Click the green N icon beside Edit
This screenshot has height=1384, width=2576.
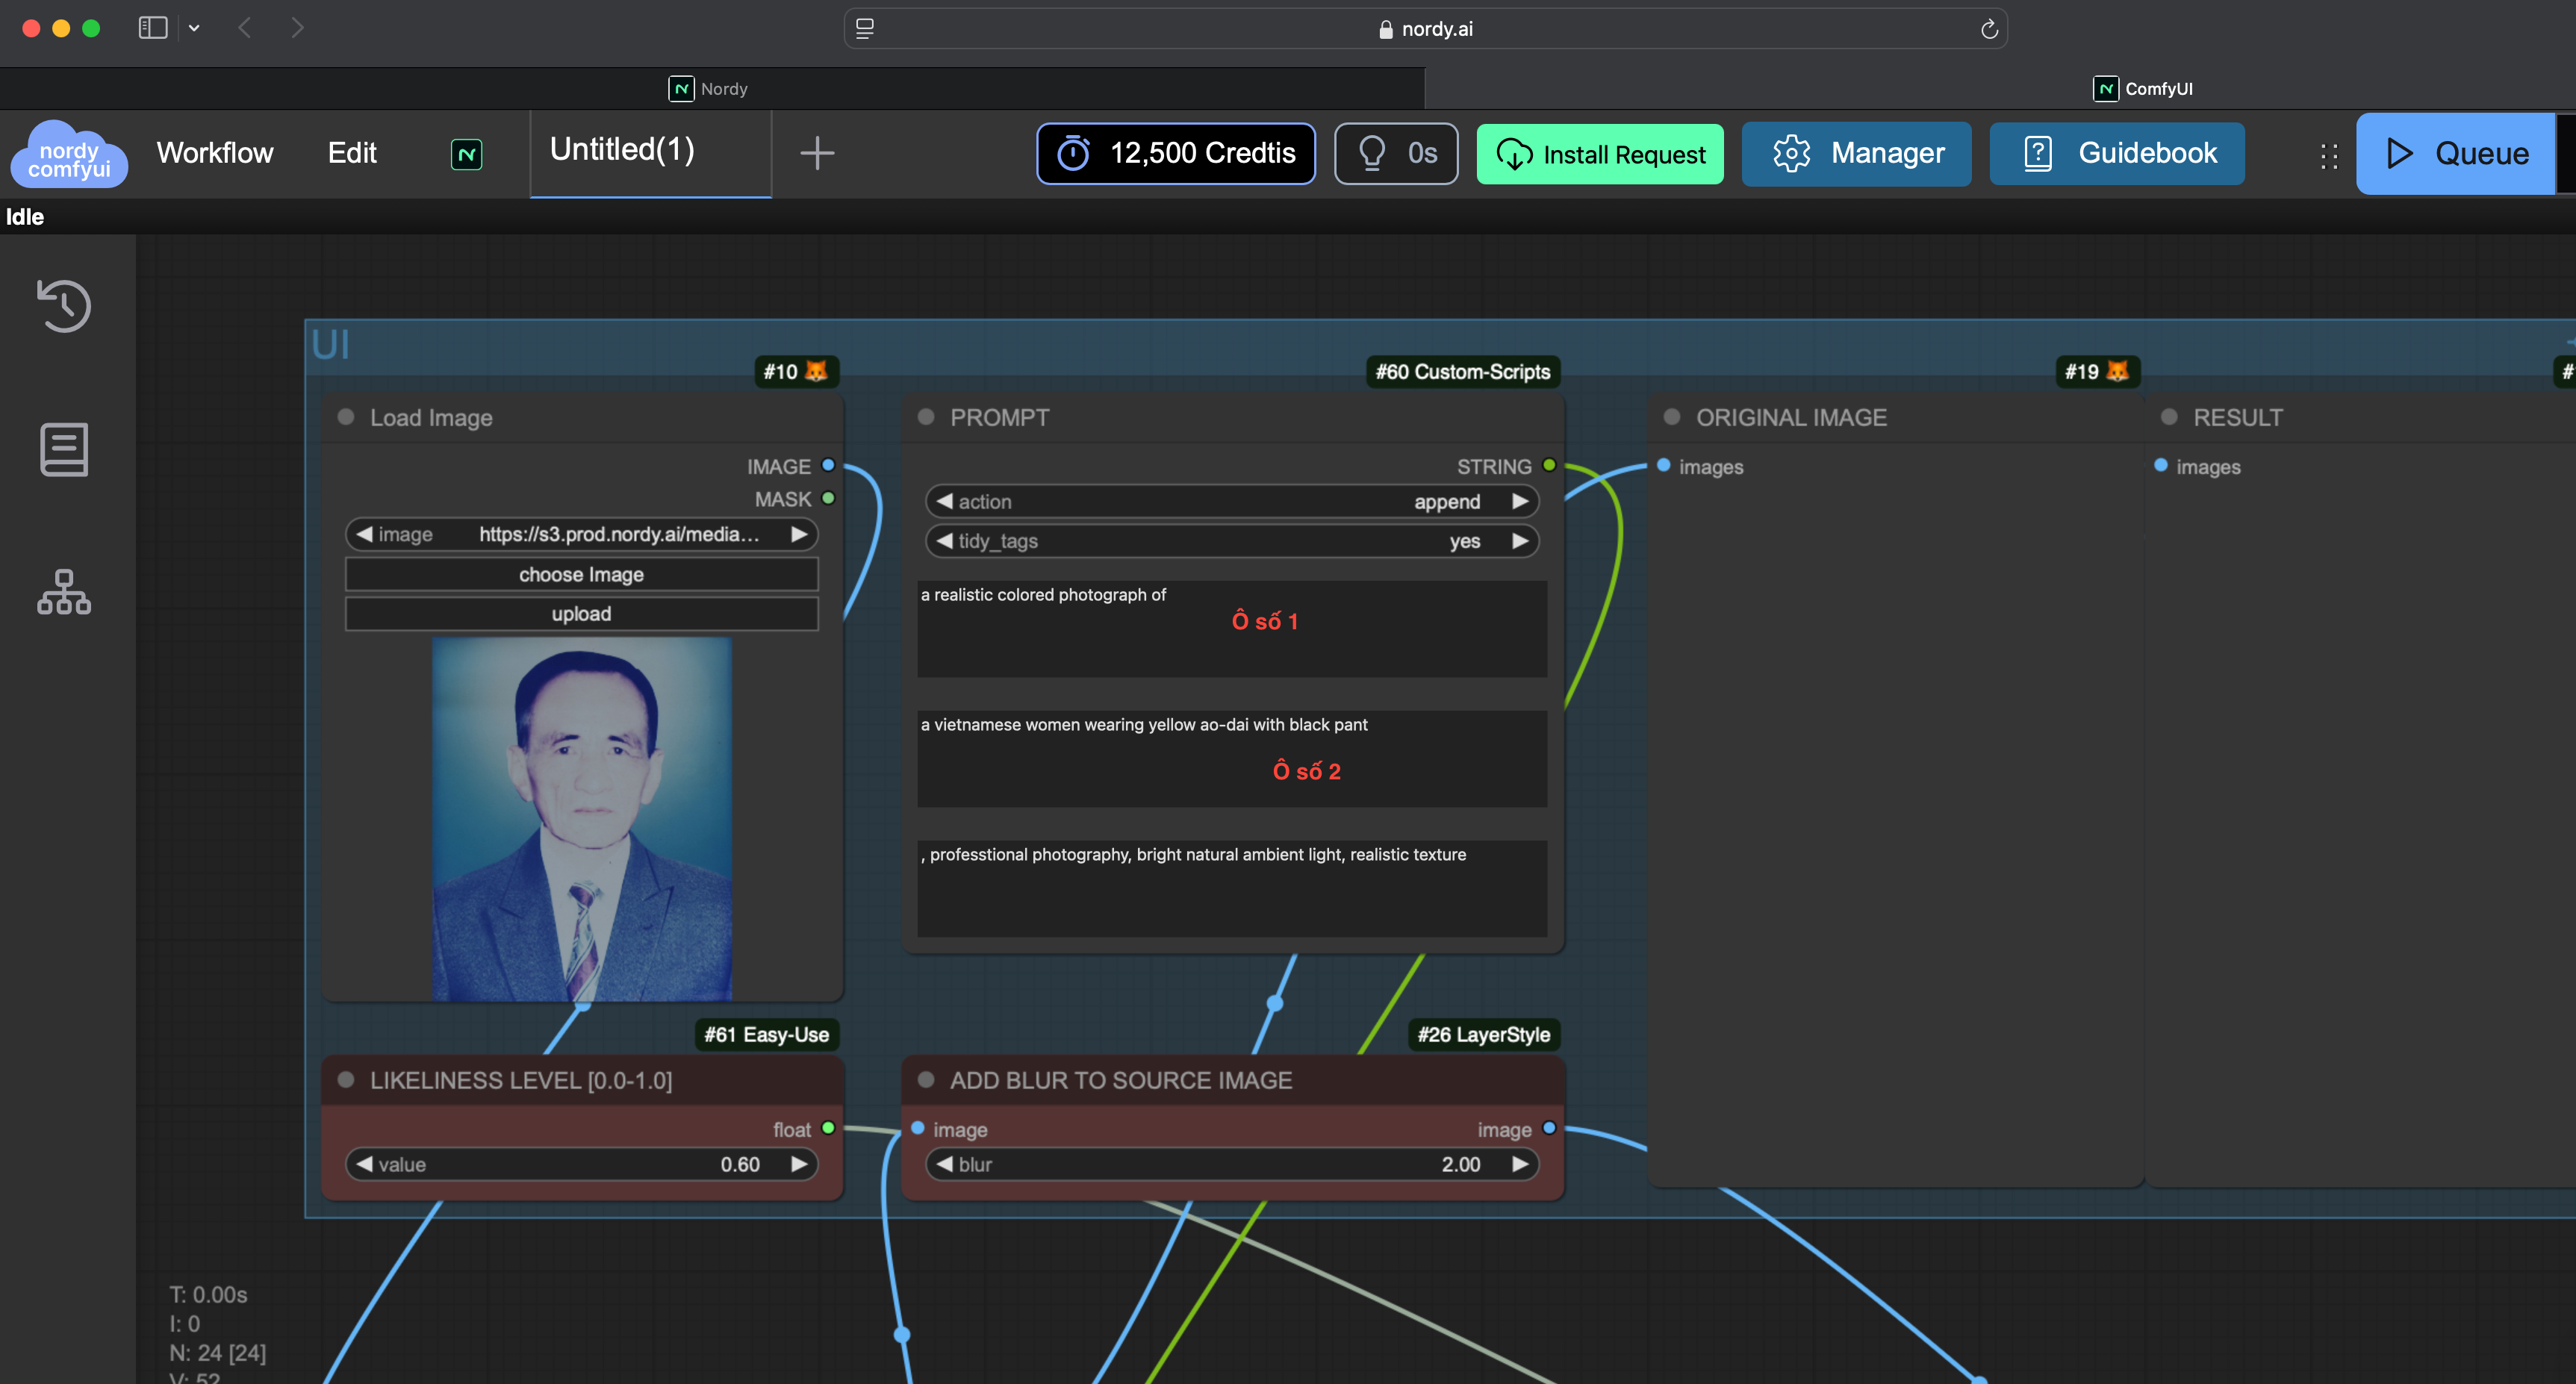pyautogui.click(x=466, y=154)
